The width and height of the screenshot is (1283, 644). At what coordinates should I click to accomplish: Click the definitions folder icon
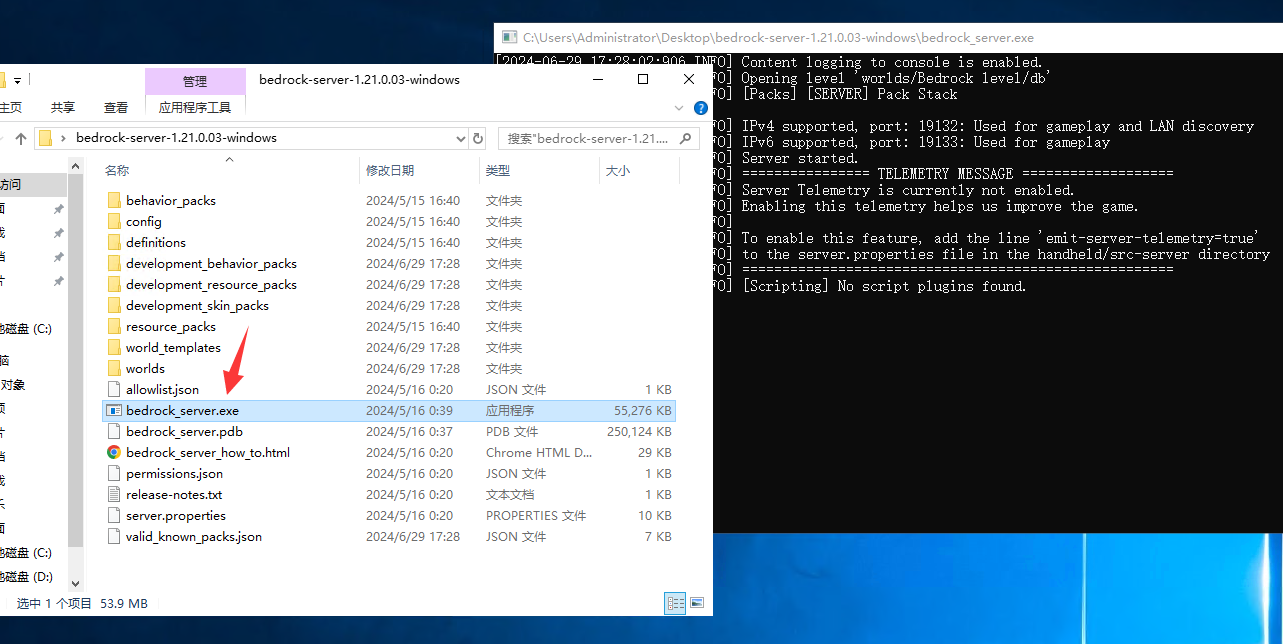click(x=114, y=242)
